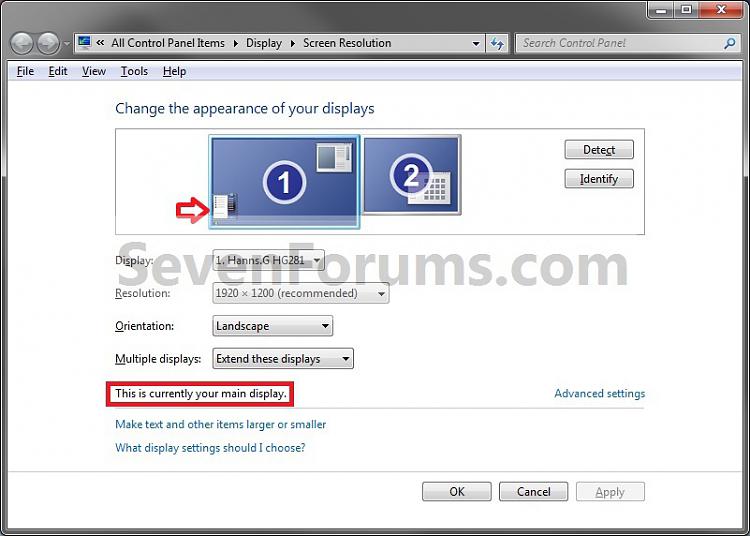Click the OK button

click(457, 492)
